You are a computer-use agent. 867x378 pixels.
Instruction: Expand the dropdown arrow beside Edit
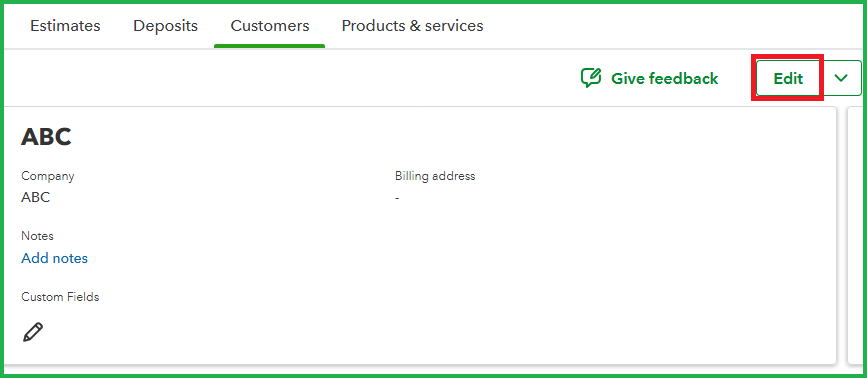pyautogui.click(x=841, y=78)
